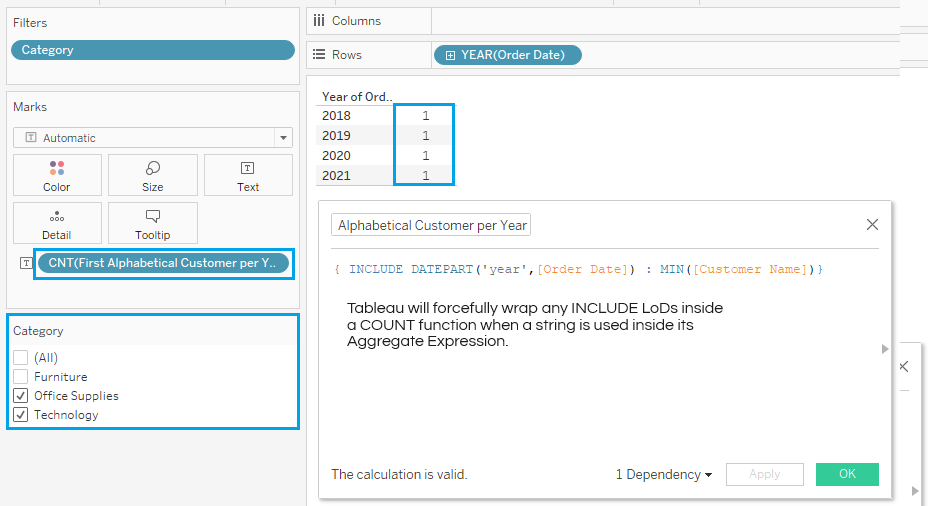The height and width of the screenshot is (506, 928).
Task: Click text icon beside CNT pill
Action: (x=26, y=263)
